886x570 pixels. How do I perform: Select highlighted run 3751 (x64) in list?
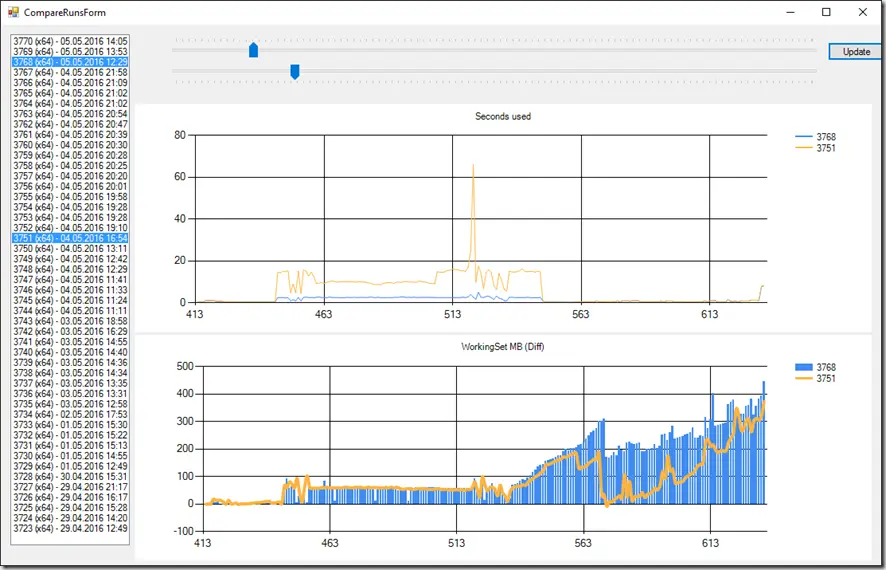click(x=70, y=238)
